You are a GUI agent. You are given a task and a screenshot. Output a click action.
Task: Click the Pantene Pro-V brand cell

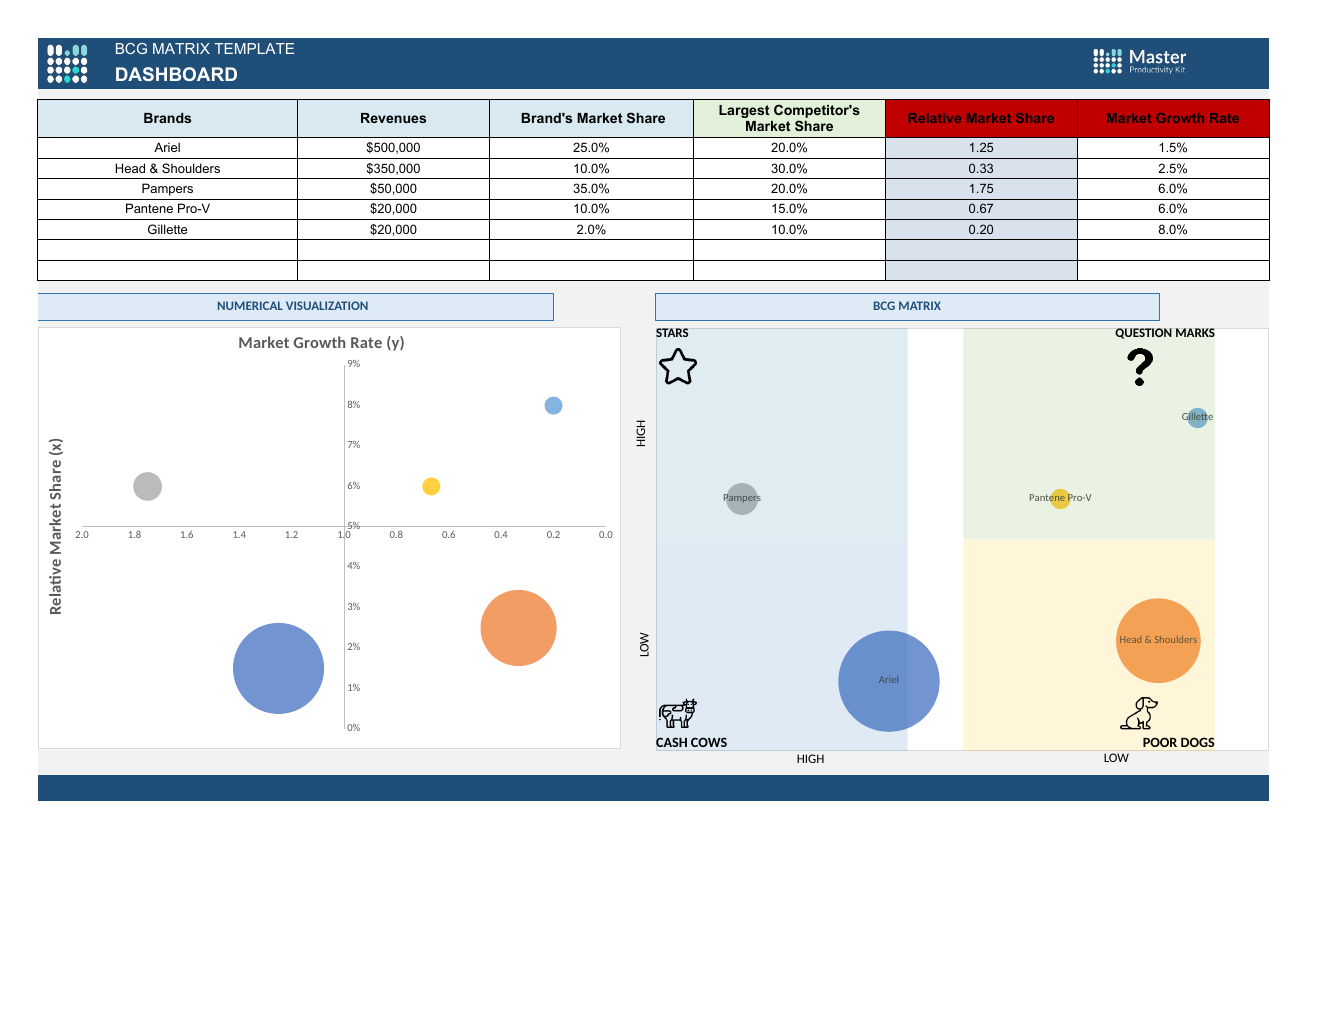[167, 209]
